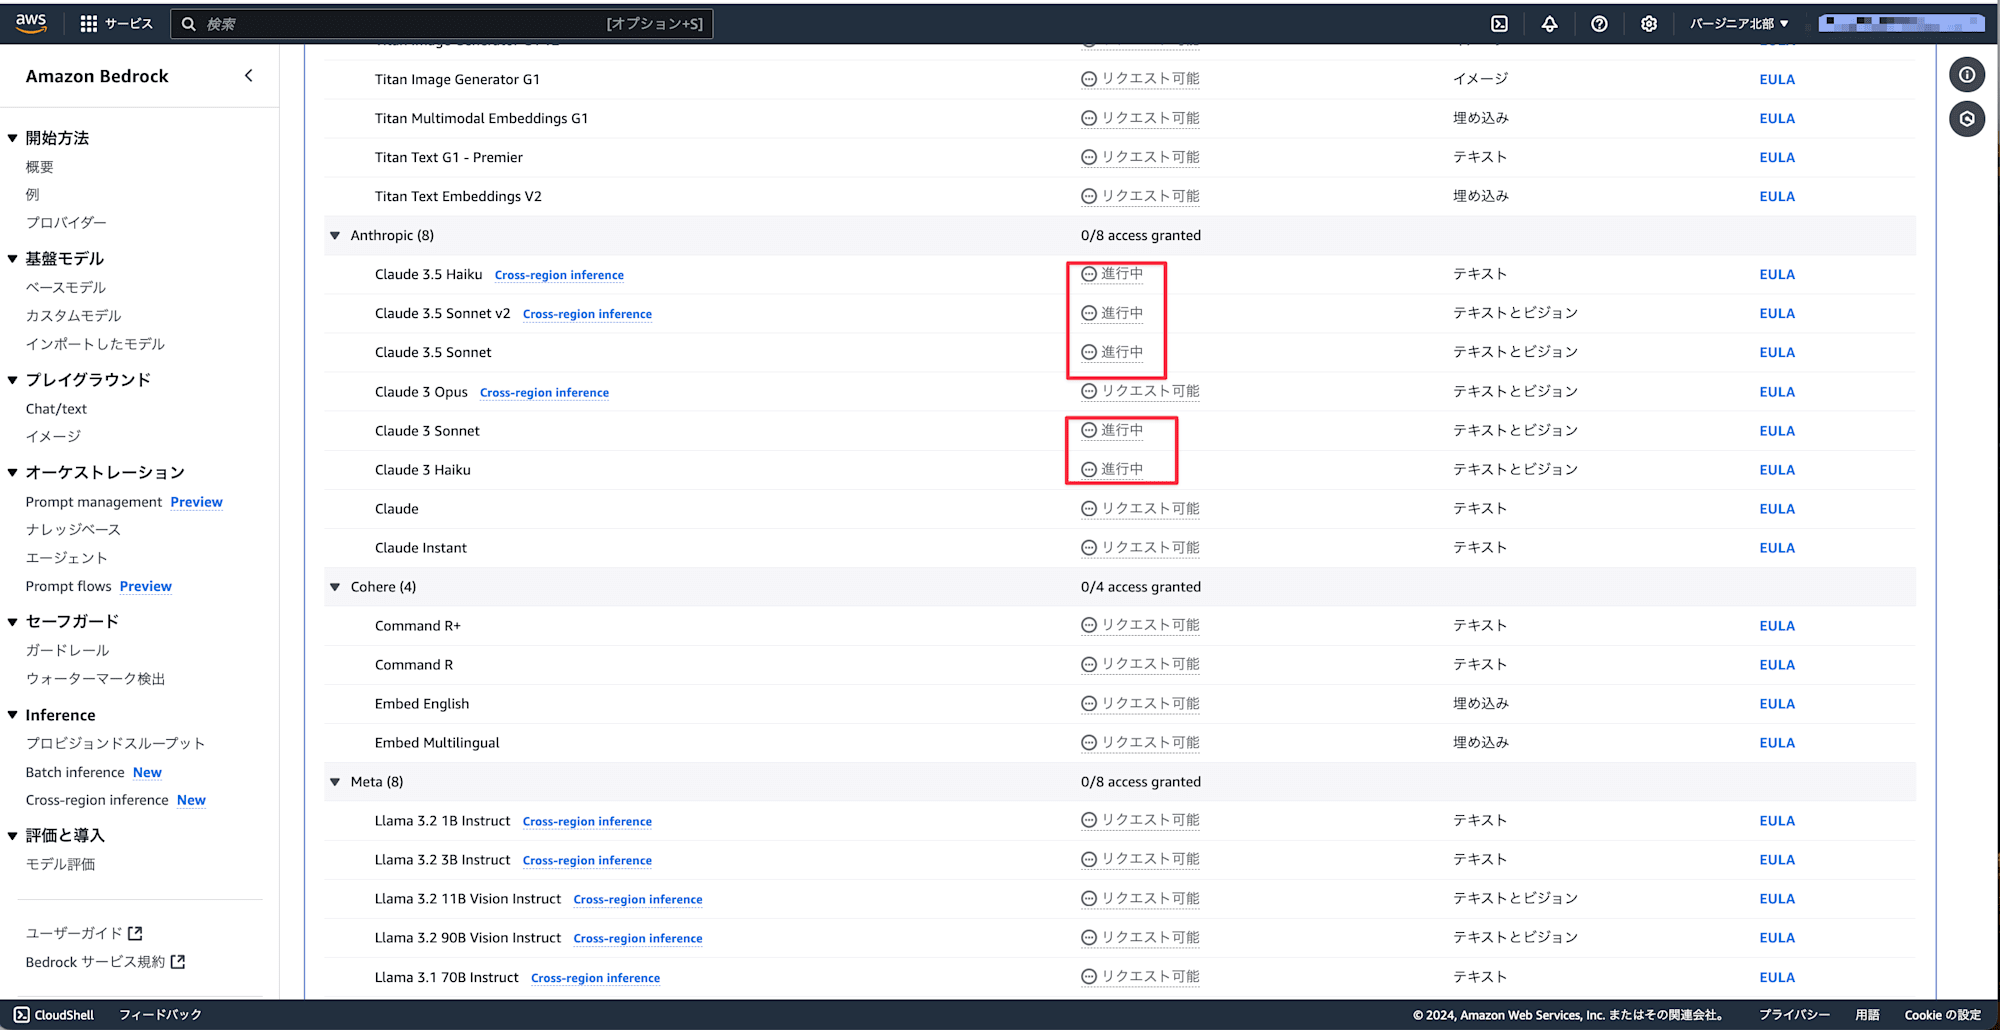Image resolution: width=2000 pixels, height=1030 pixels.
Task: Open Cross-region inference link for Claude 3 Opus
Action: click(x=544, y=393)
